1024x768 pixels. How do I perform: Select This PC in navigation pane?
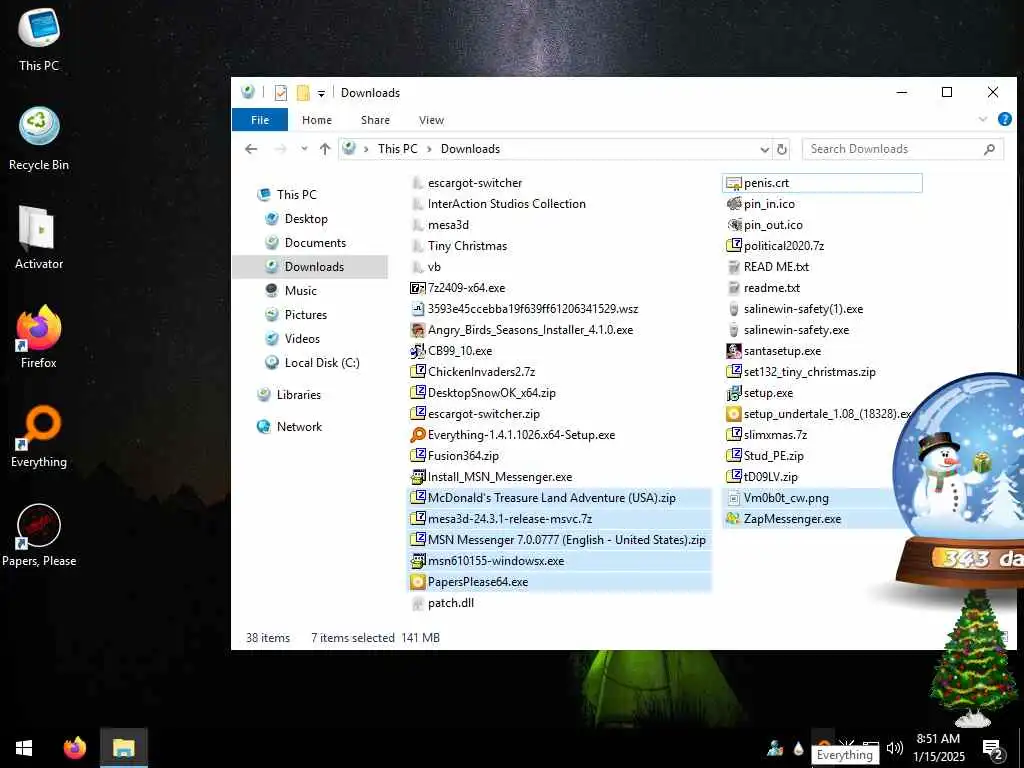(296, 195)
